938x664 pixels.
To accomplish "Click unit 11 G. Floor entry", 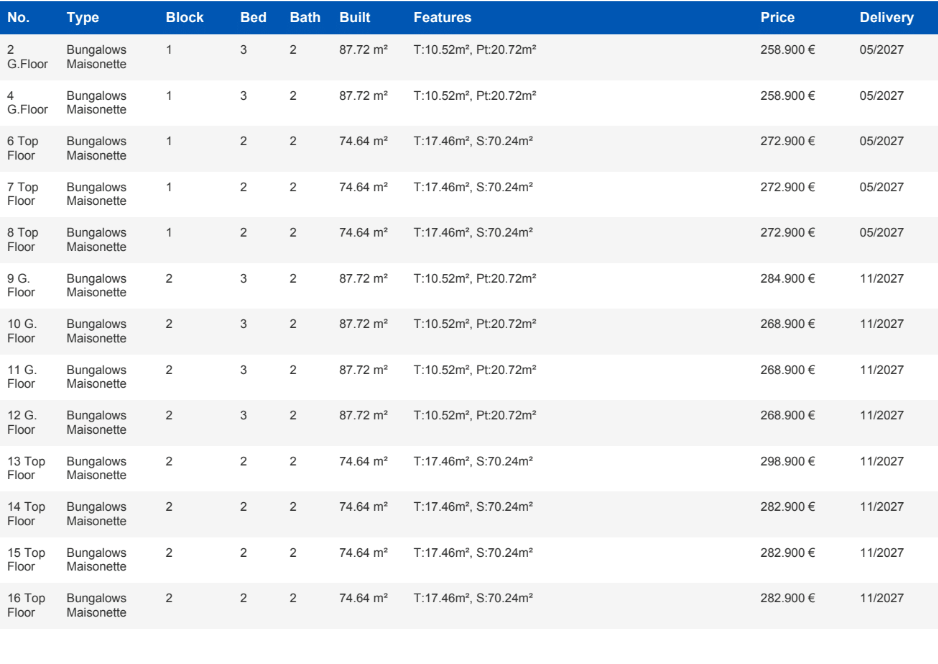I will (x=22, y=377).
